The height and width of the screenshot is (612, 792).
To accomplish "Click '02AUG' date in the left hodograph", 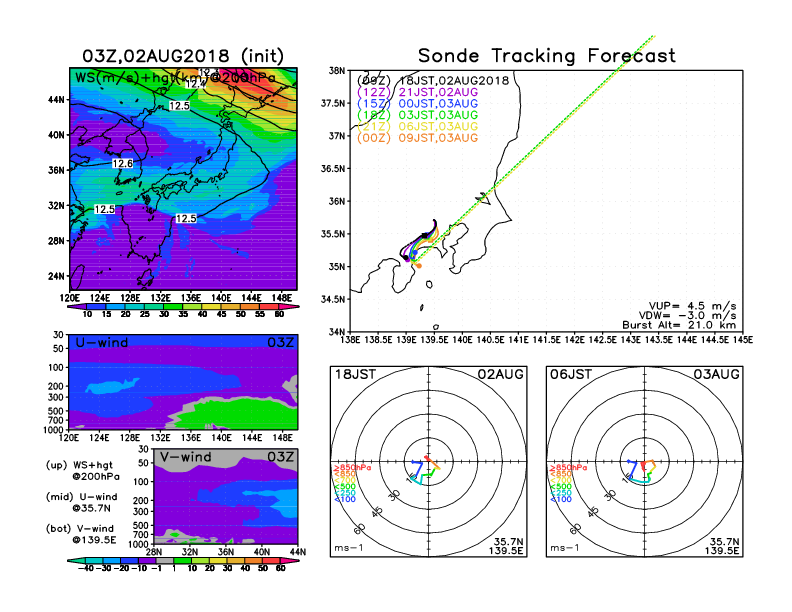I will click(x=501, y=375).
